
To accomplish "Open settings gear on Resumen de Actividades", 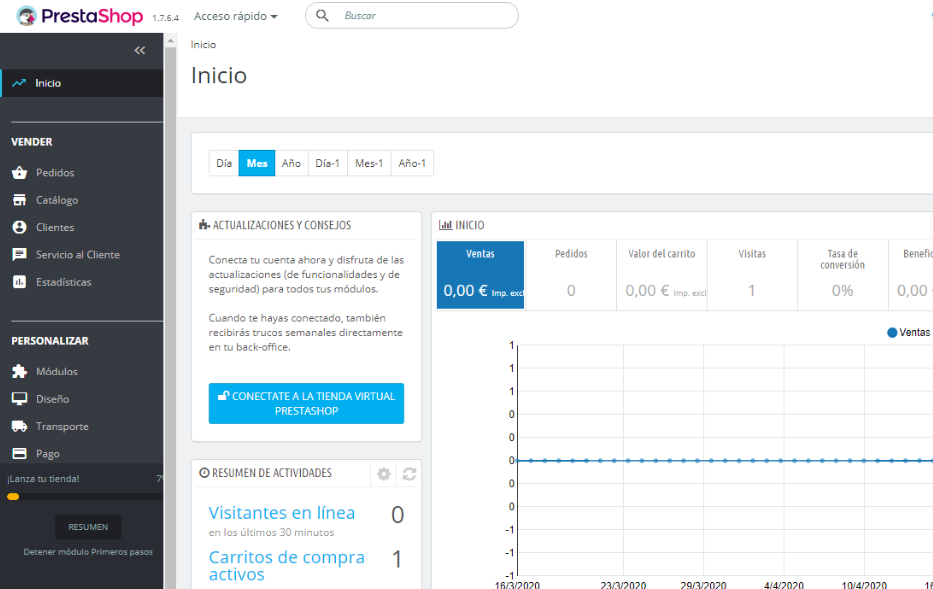I will (x=383, y=474).
